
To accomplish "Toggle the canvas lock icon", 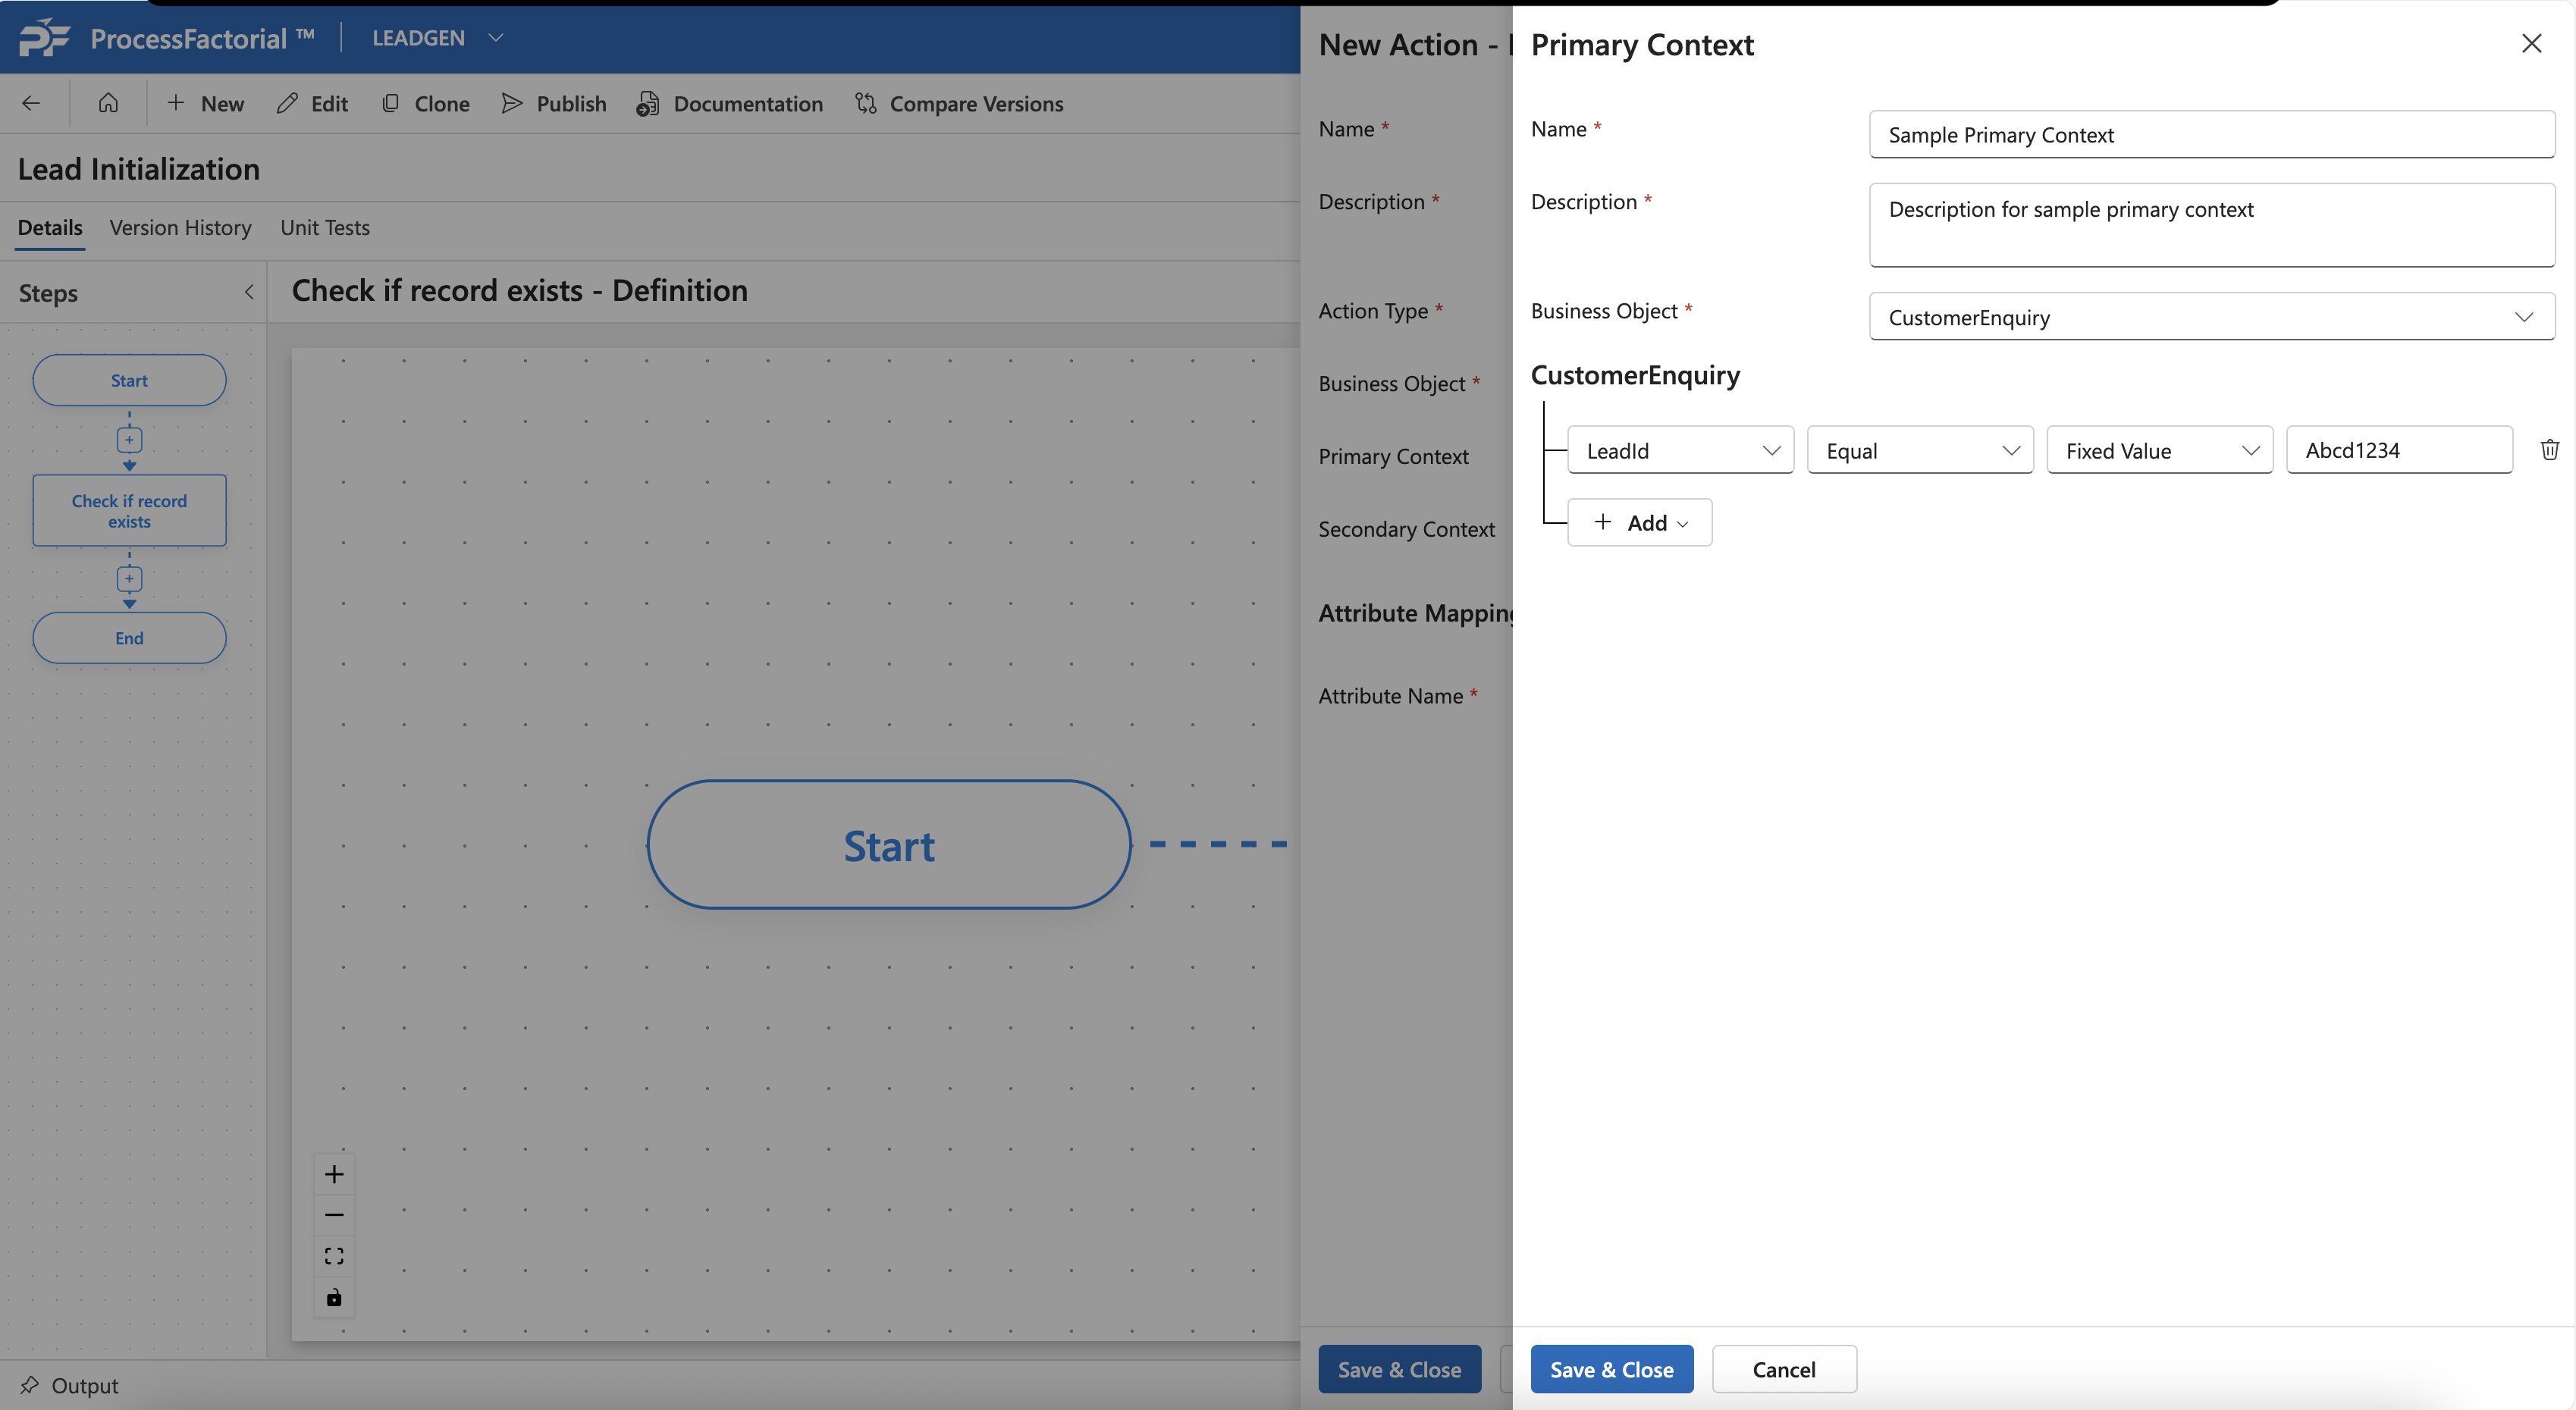I will point(334,1297).
